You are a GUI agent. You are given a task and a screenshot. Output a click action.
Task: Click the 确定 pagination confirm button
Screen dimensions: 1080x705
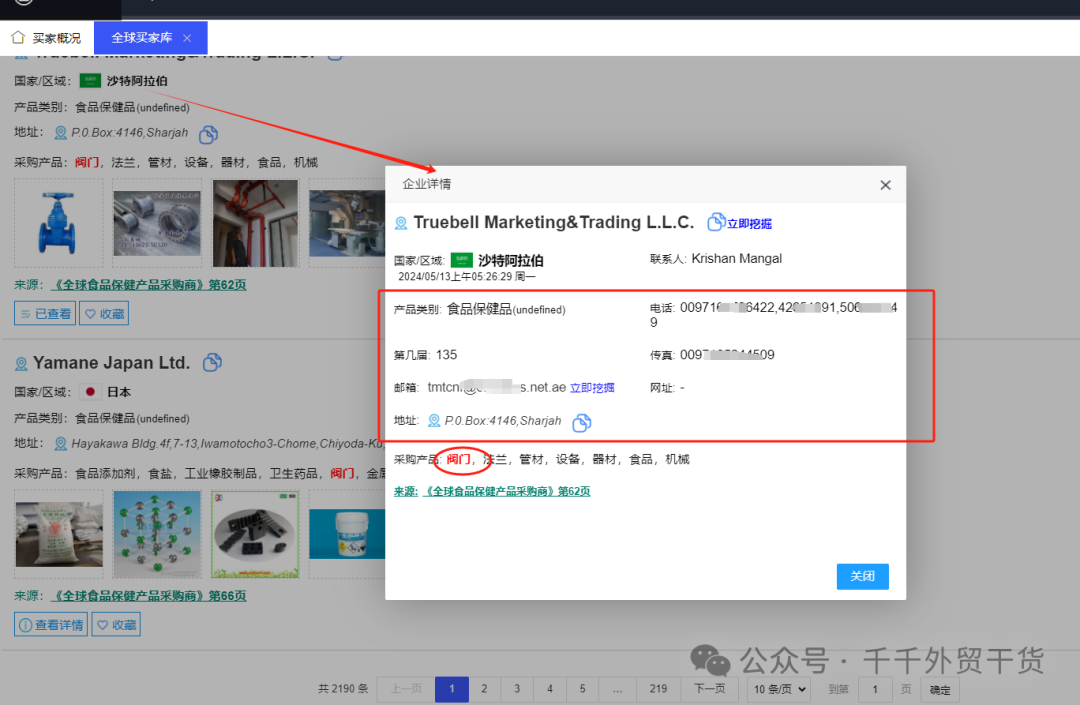(939, 690)
